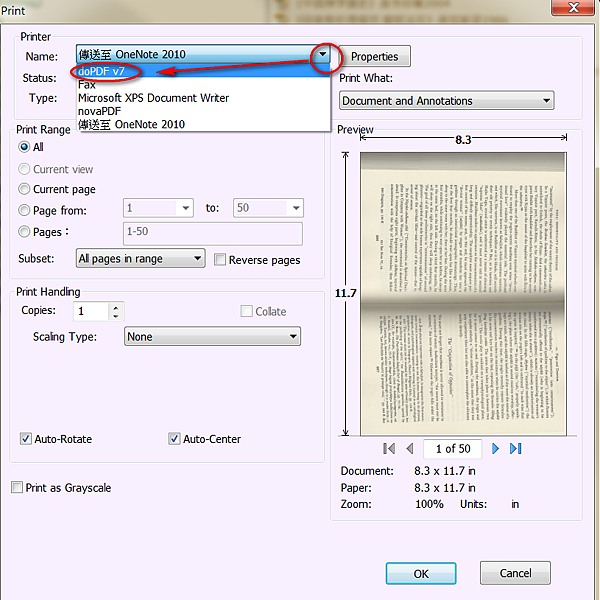The image size is (600, 600).
Task: Choose Fax from printer list
Action: [x=204, y=85]
